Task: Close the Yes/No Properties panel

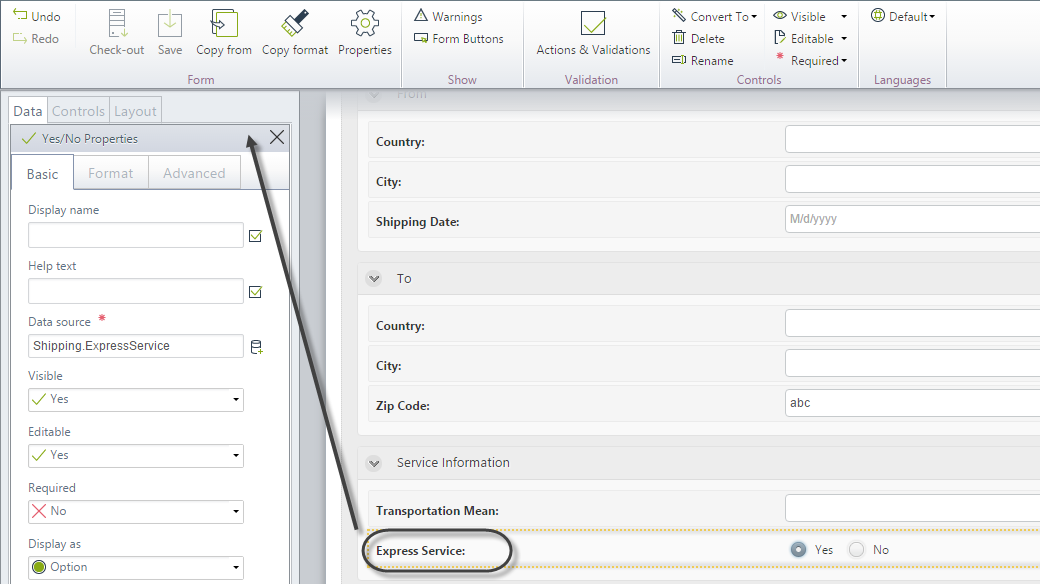Action: pos(277,137)
